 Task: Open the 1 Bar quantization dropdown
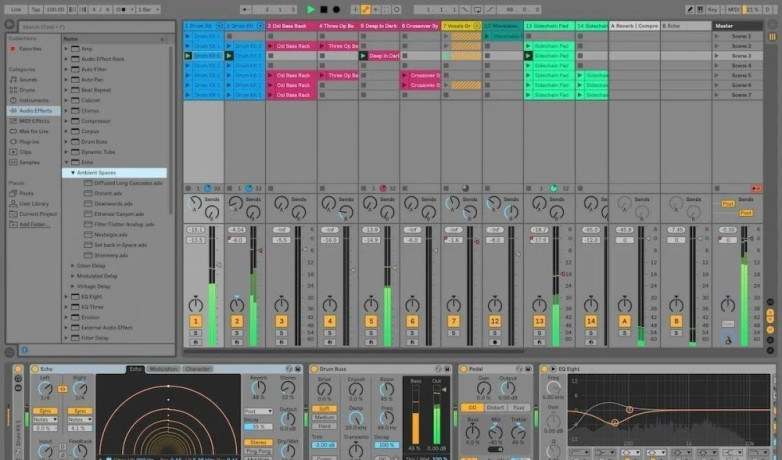148,9
